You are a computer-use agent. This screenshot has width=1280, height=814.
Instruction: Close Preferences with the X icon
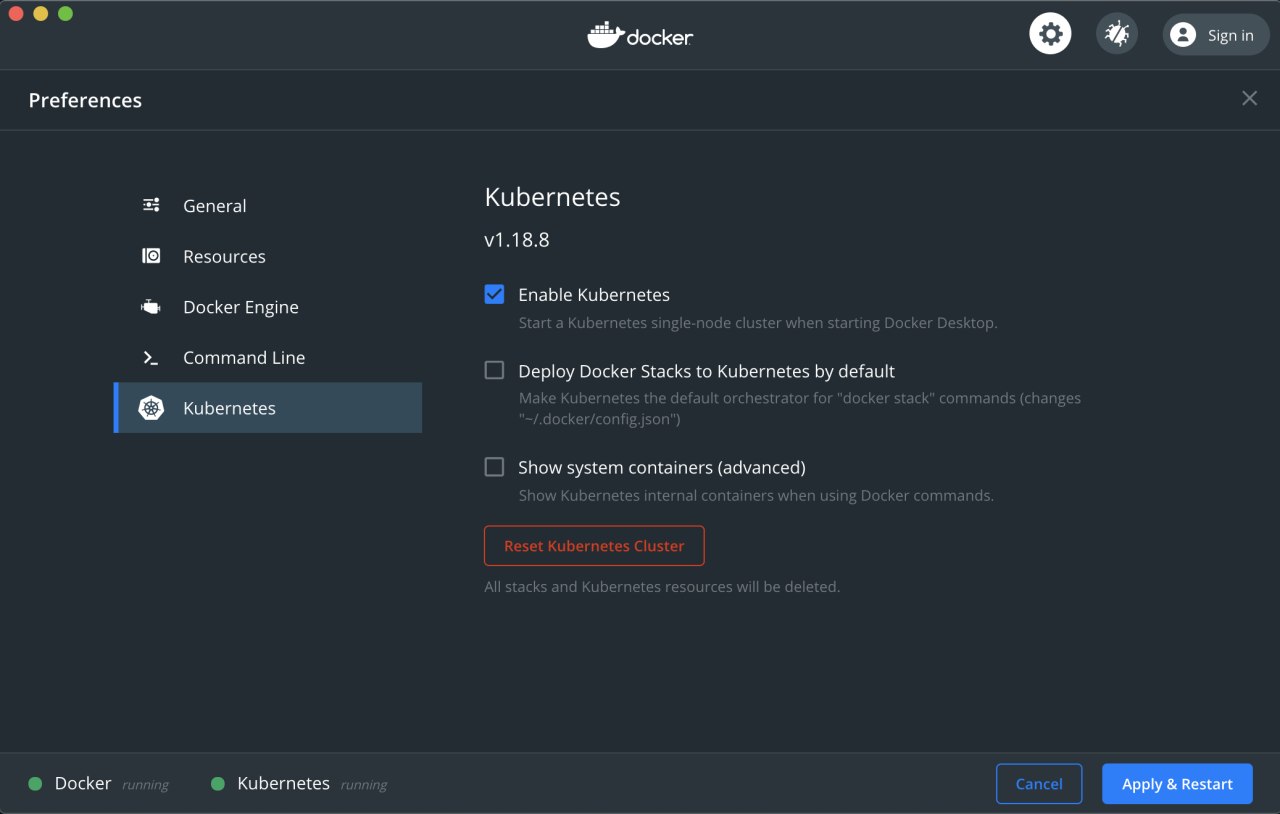point(1249,98)
